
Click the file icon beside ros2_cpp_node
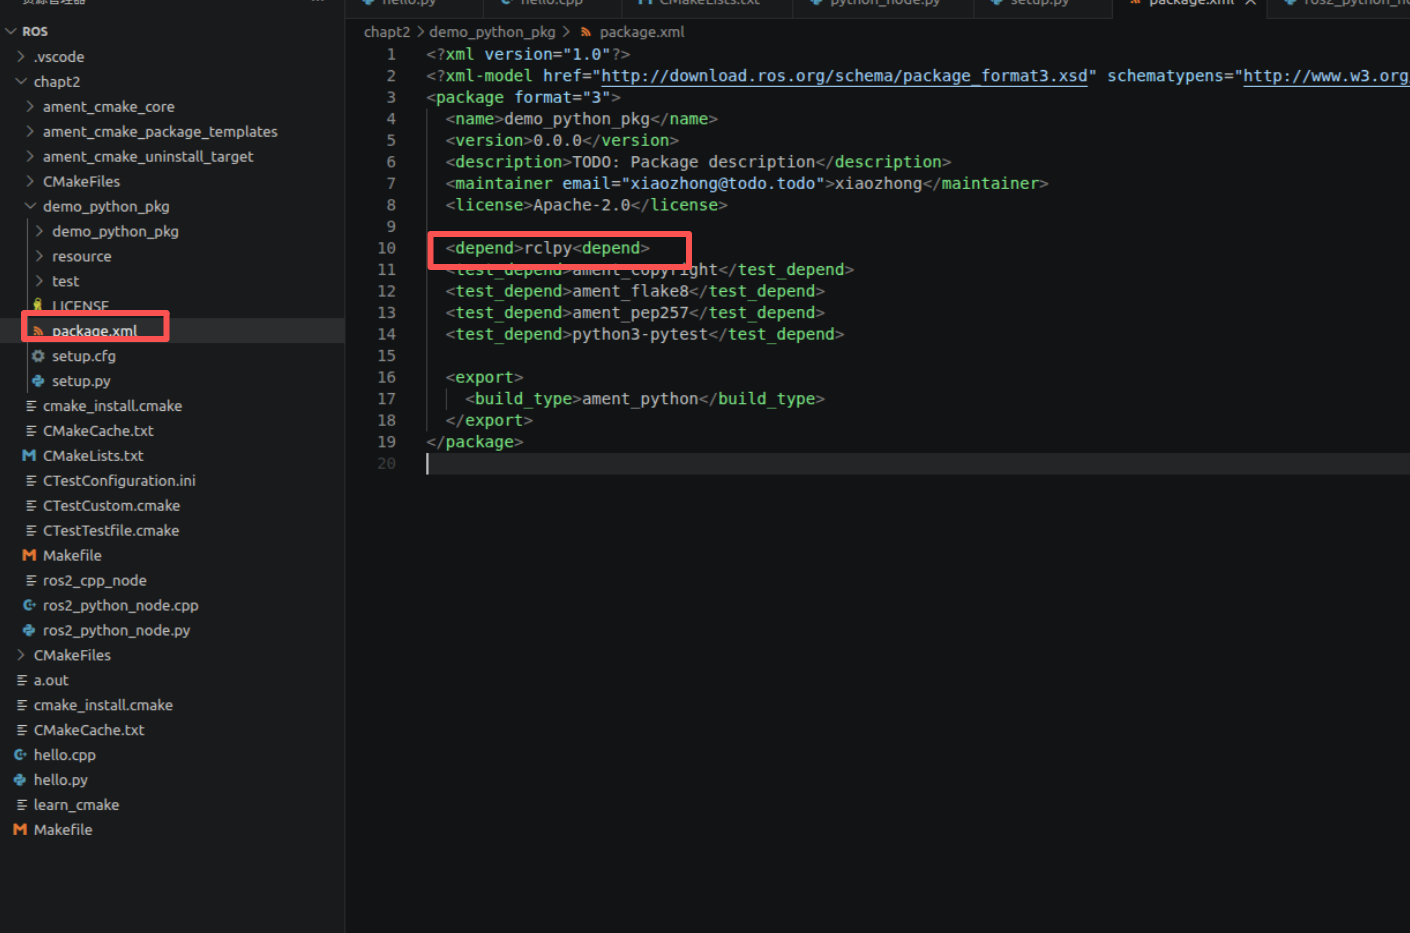click(x=31, y=581)
